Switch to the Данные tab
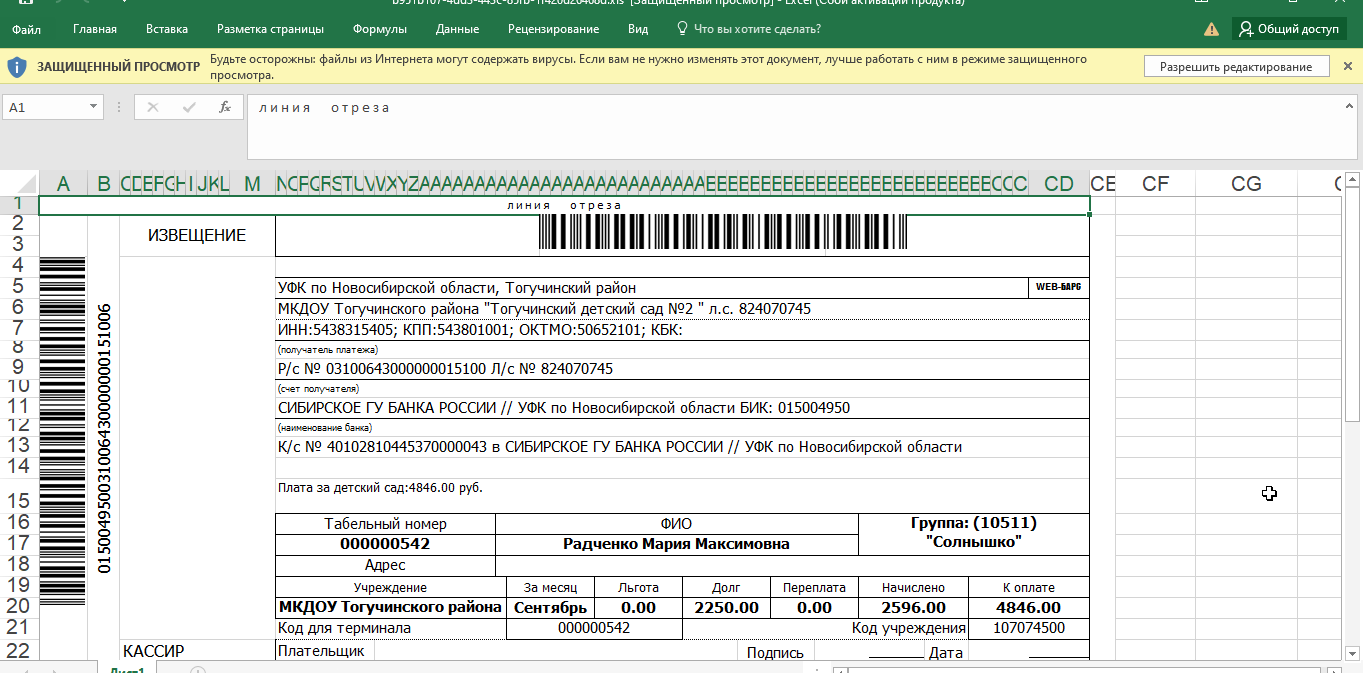 pos(457,29)
